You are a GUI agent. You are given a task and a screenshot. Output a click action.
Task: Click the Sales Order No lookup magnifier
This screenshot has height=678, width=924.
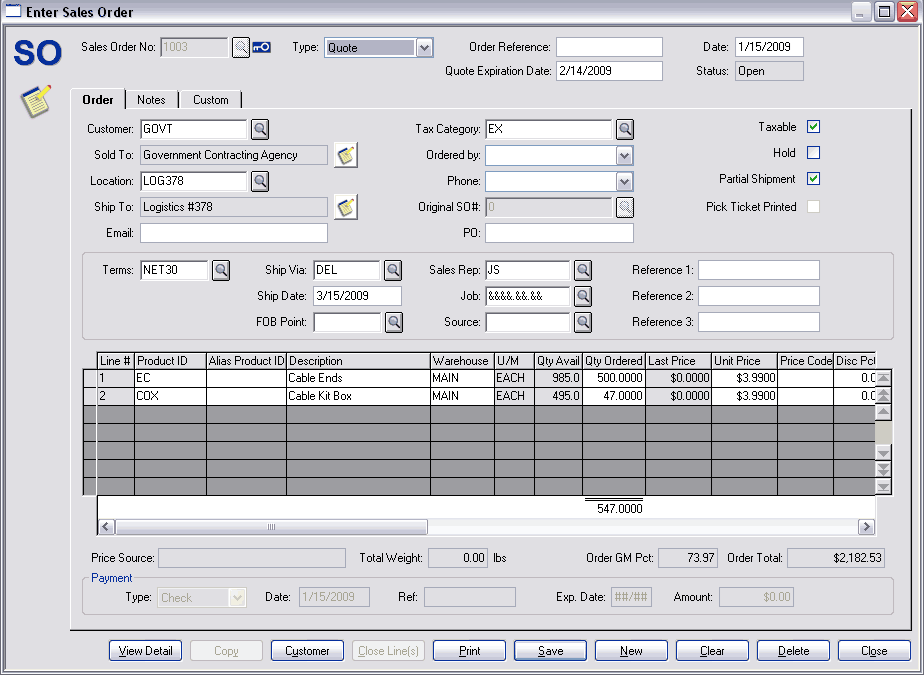(241, 47)
